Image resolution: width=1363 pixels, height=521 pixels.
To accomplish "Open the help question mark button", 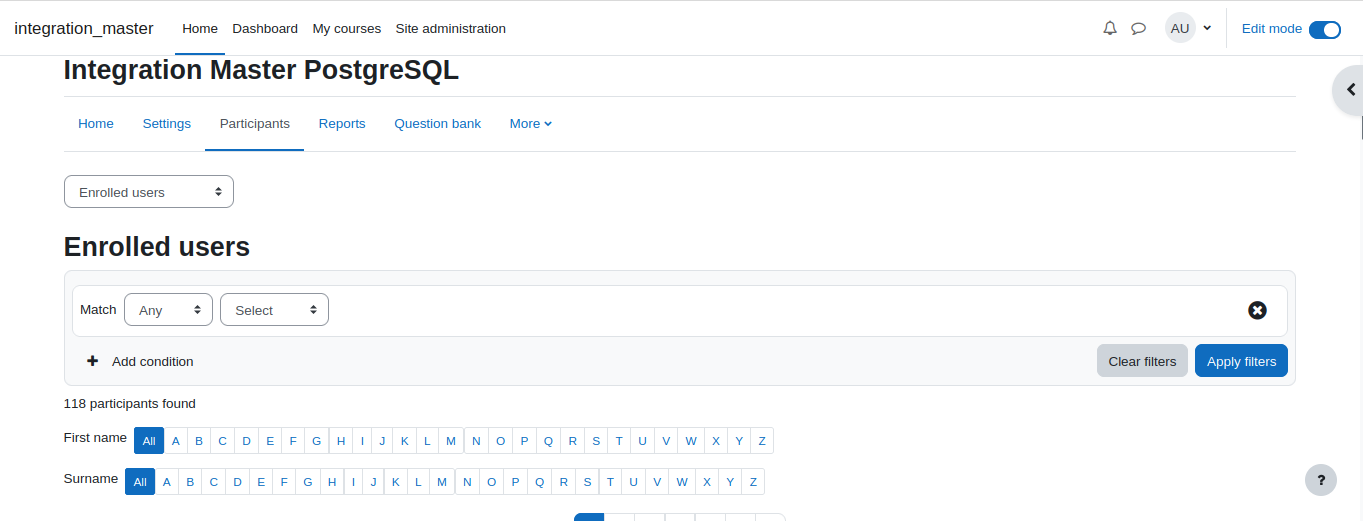I will click(x=1321, y=479).
